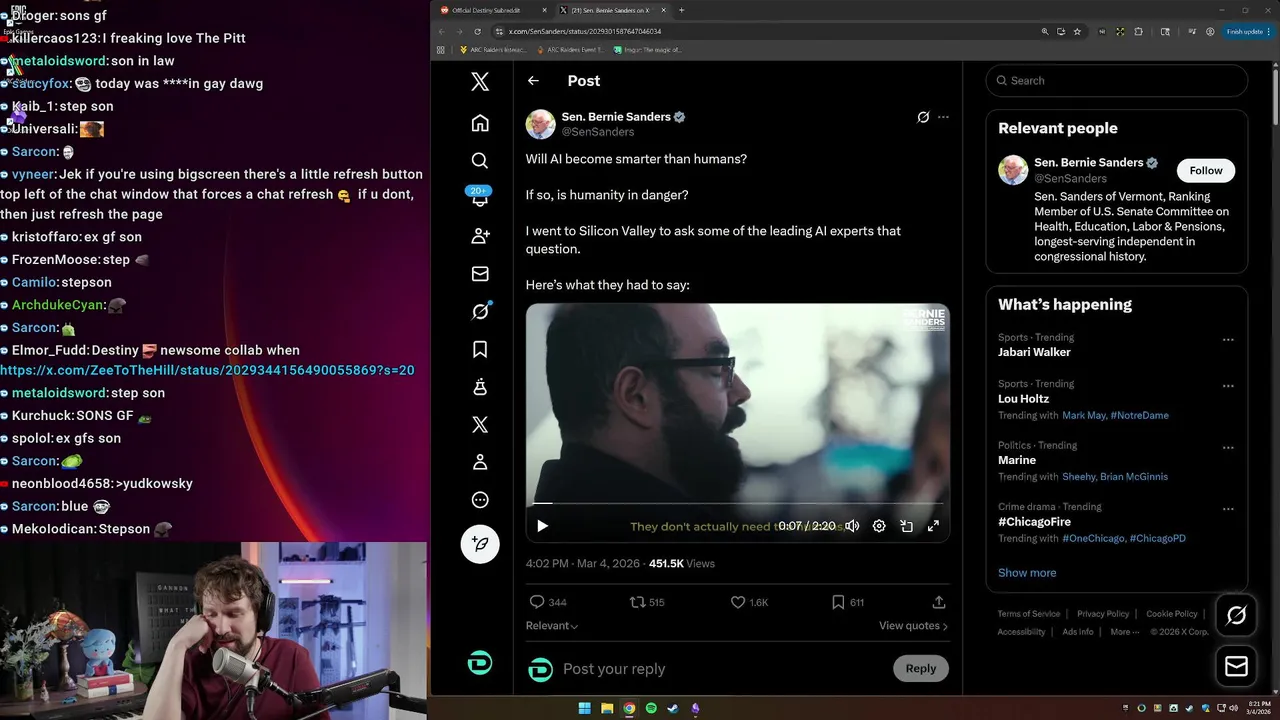Open the ZeeToTheHill link in chat
Screen dimensions: 1280x720
(x=207, y=370)
